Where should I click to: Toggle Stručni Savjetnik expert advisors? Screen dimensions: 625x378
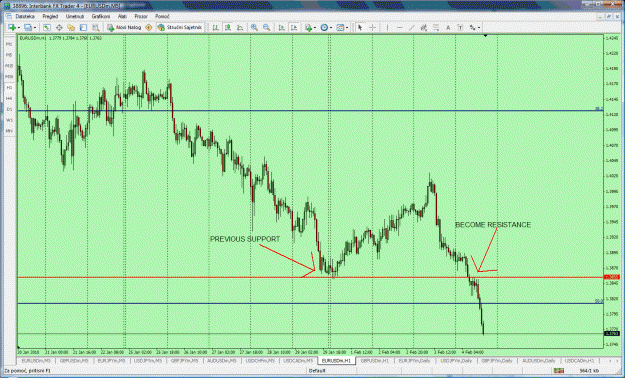click(x=180, y=28)
